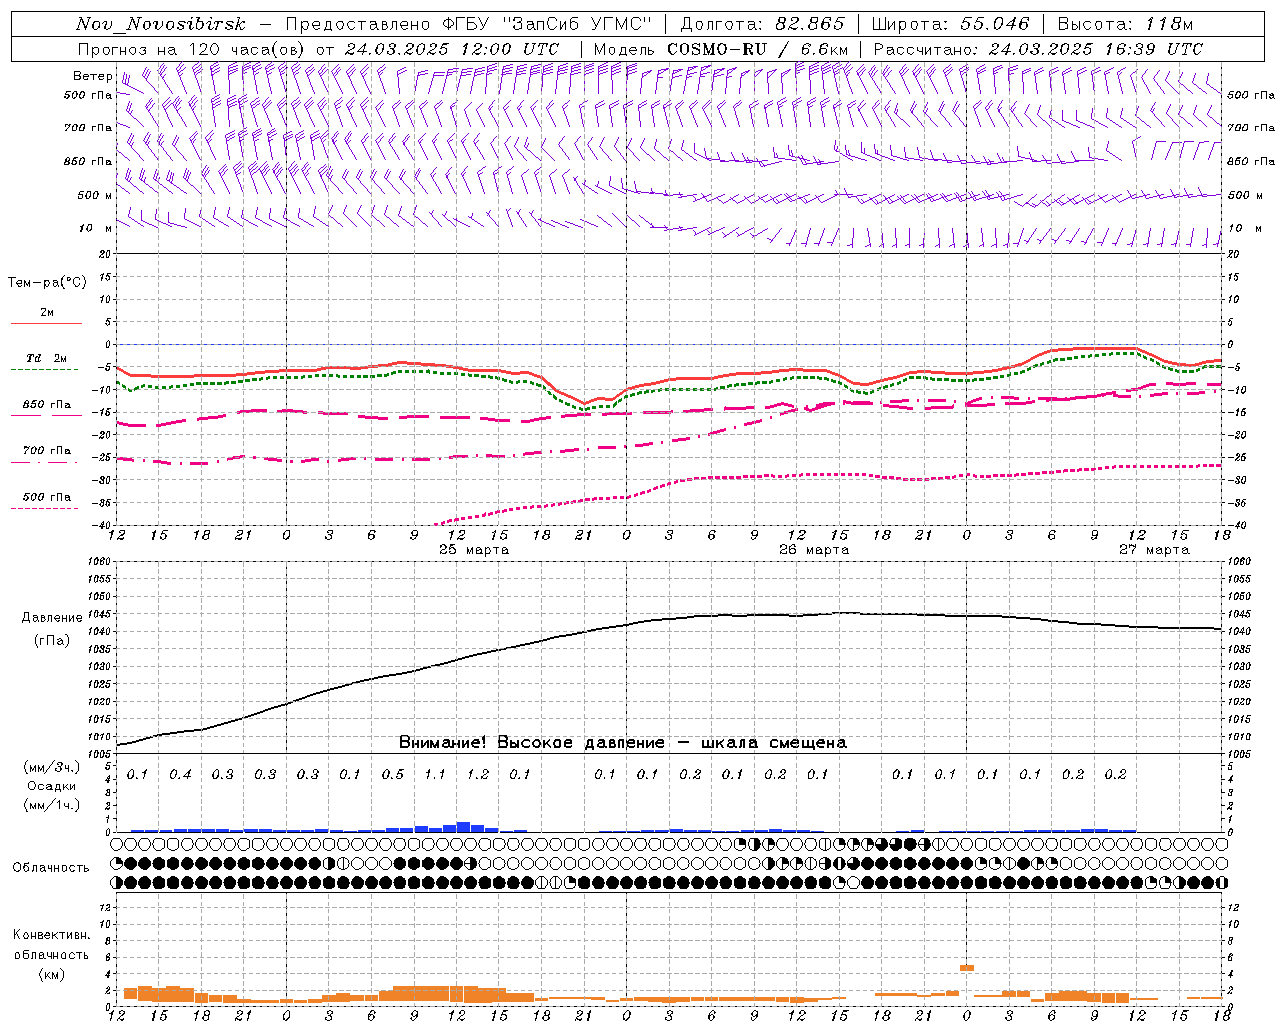The height and width of the screenshot is (1024, 1280).
Task: Click the Td 2м dew point legend entry
Action: tap(46, 358)
